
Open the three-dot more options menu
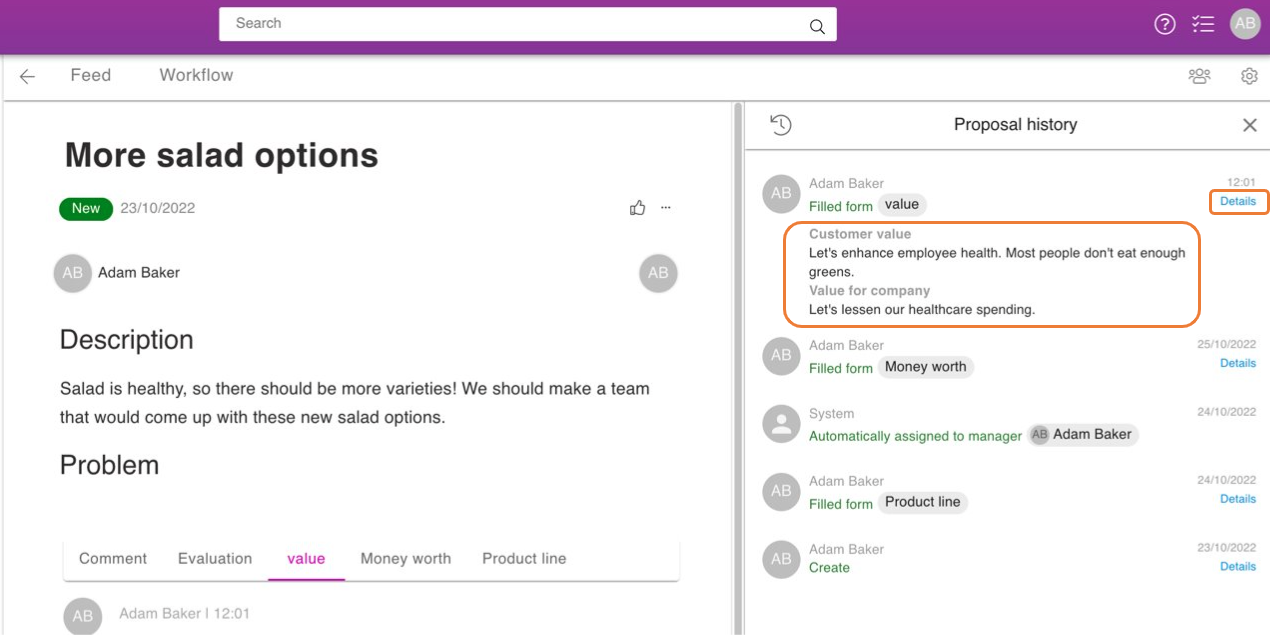point(666,208)
